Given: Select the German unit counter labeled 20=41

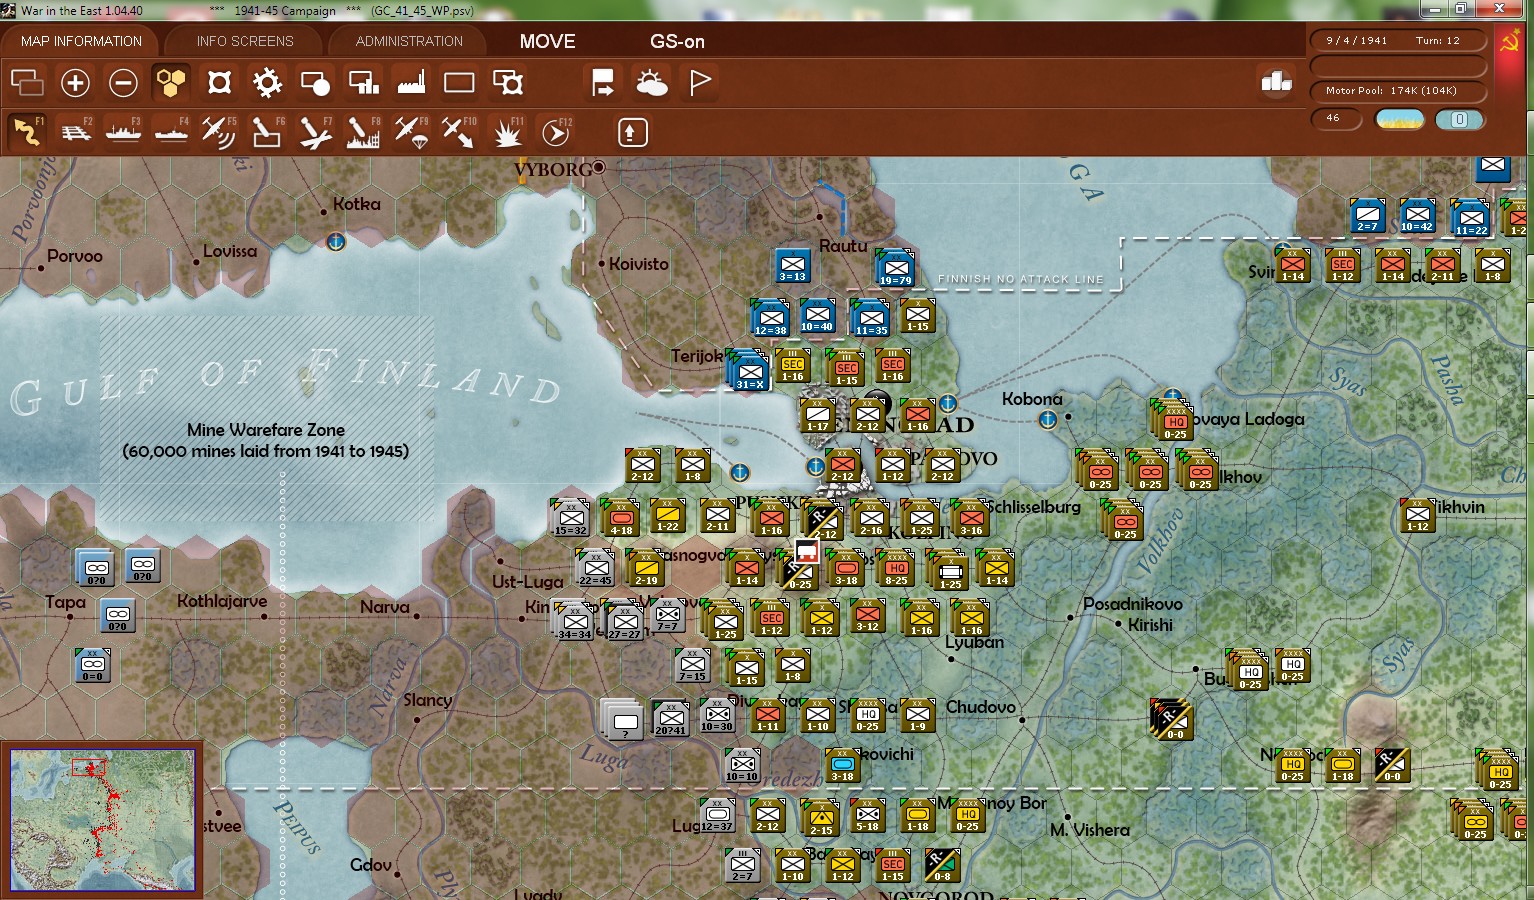Looking at the screenshot, I should click(670, 718).
